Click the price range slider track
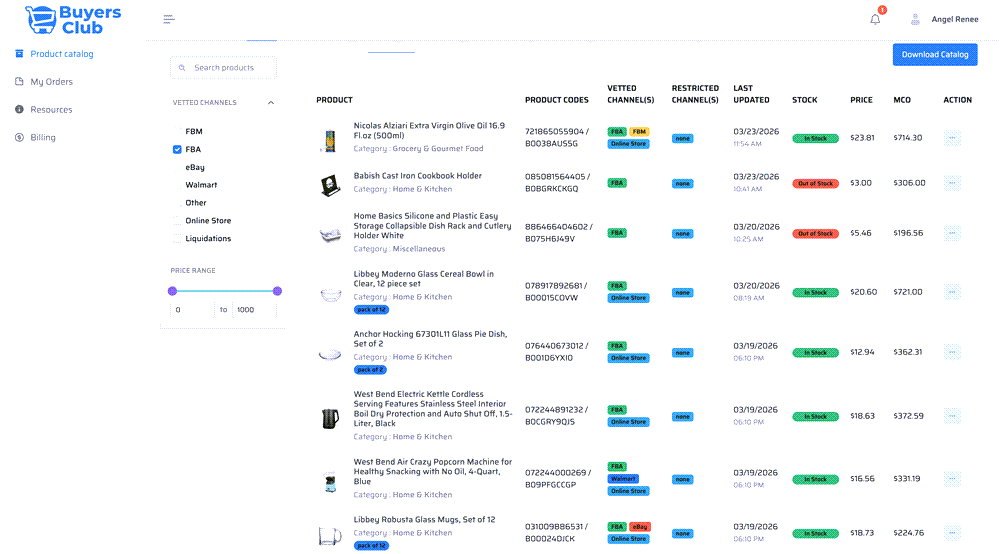This screenshot has width=1000, height=554. pos(224,291)
